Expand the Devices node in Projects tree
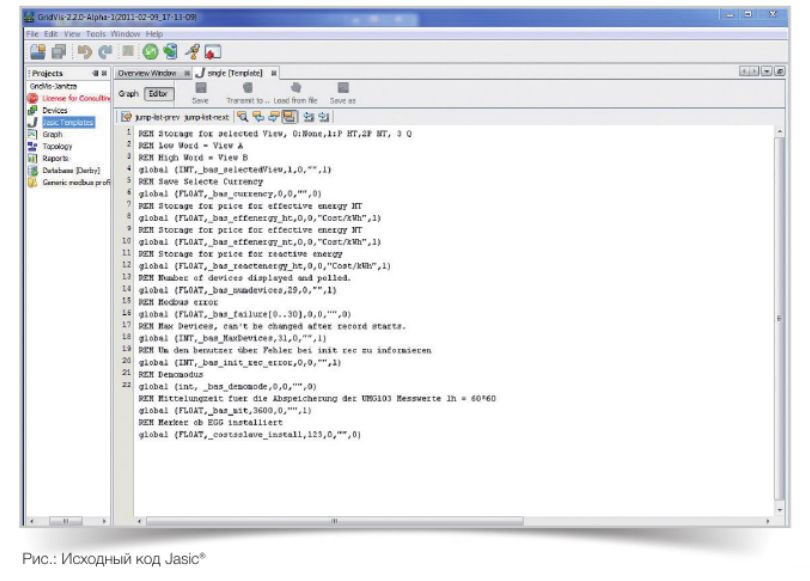 pyautogui.click(x=47, y=110)
